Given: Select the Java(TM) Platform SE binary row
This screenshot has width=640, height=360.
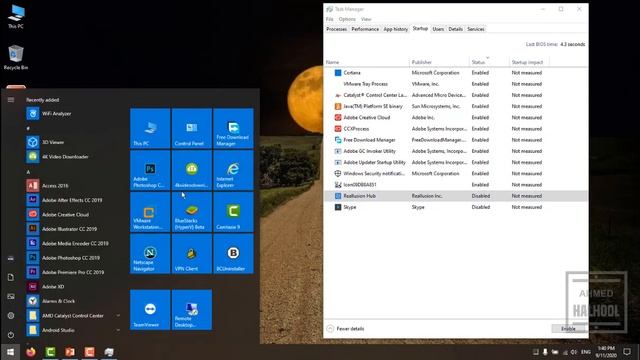Looking at the screenshot, I should (456, 106).
